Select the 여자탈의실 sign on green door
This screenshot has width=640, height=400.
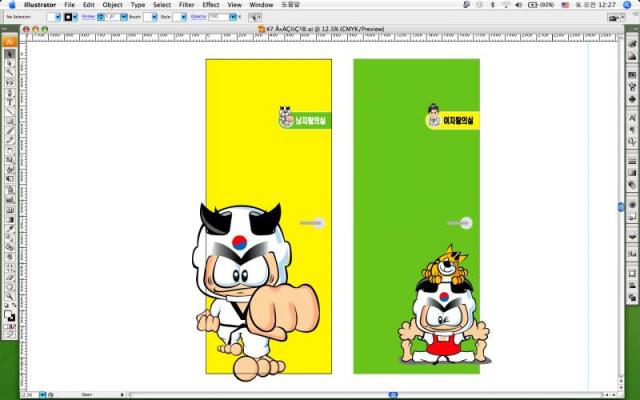pyautogui.click(x=453, y=118)
